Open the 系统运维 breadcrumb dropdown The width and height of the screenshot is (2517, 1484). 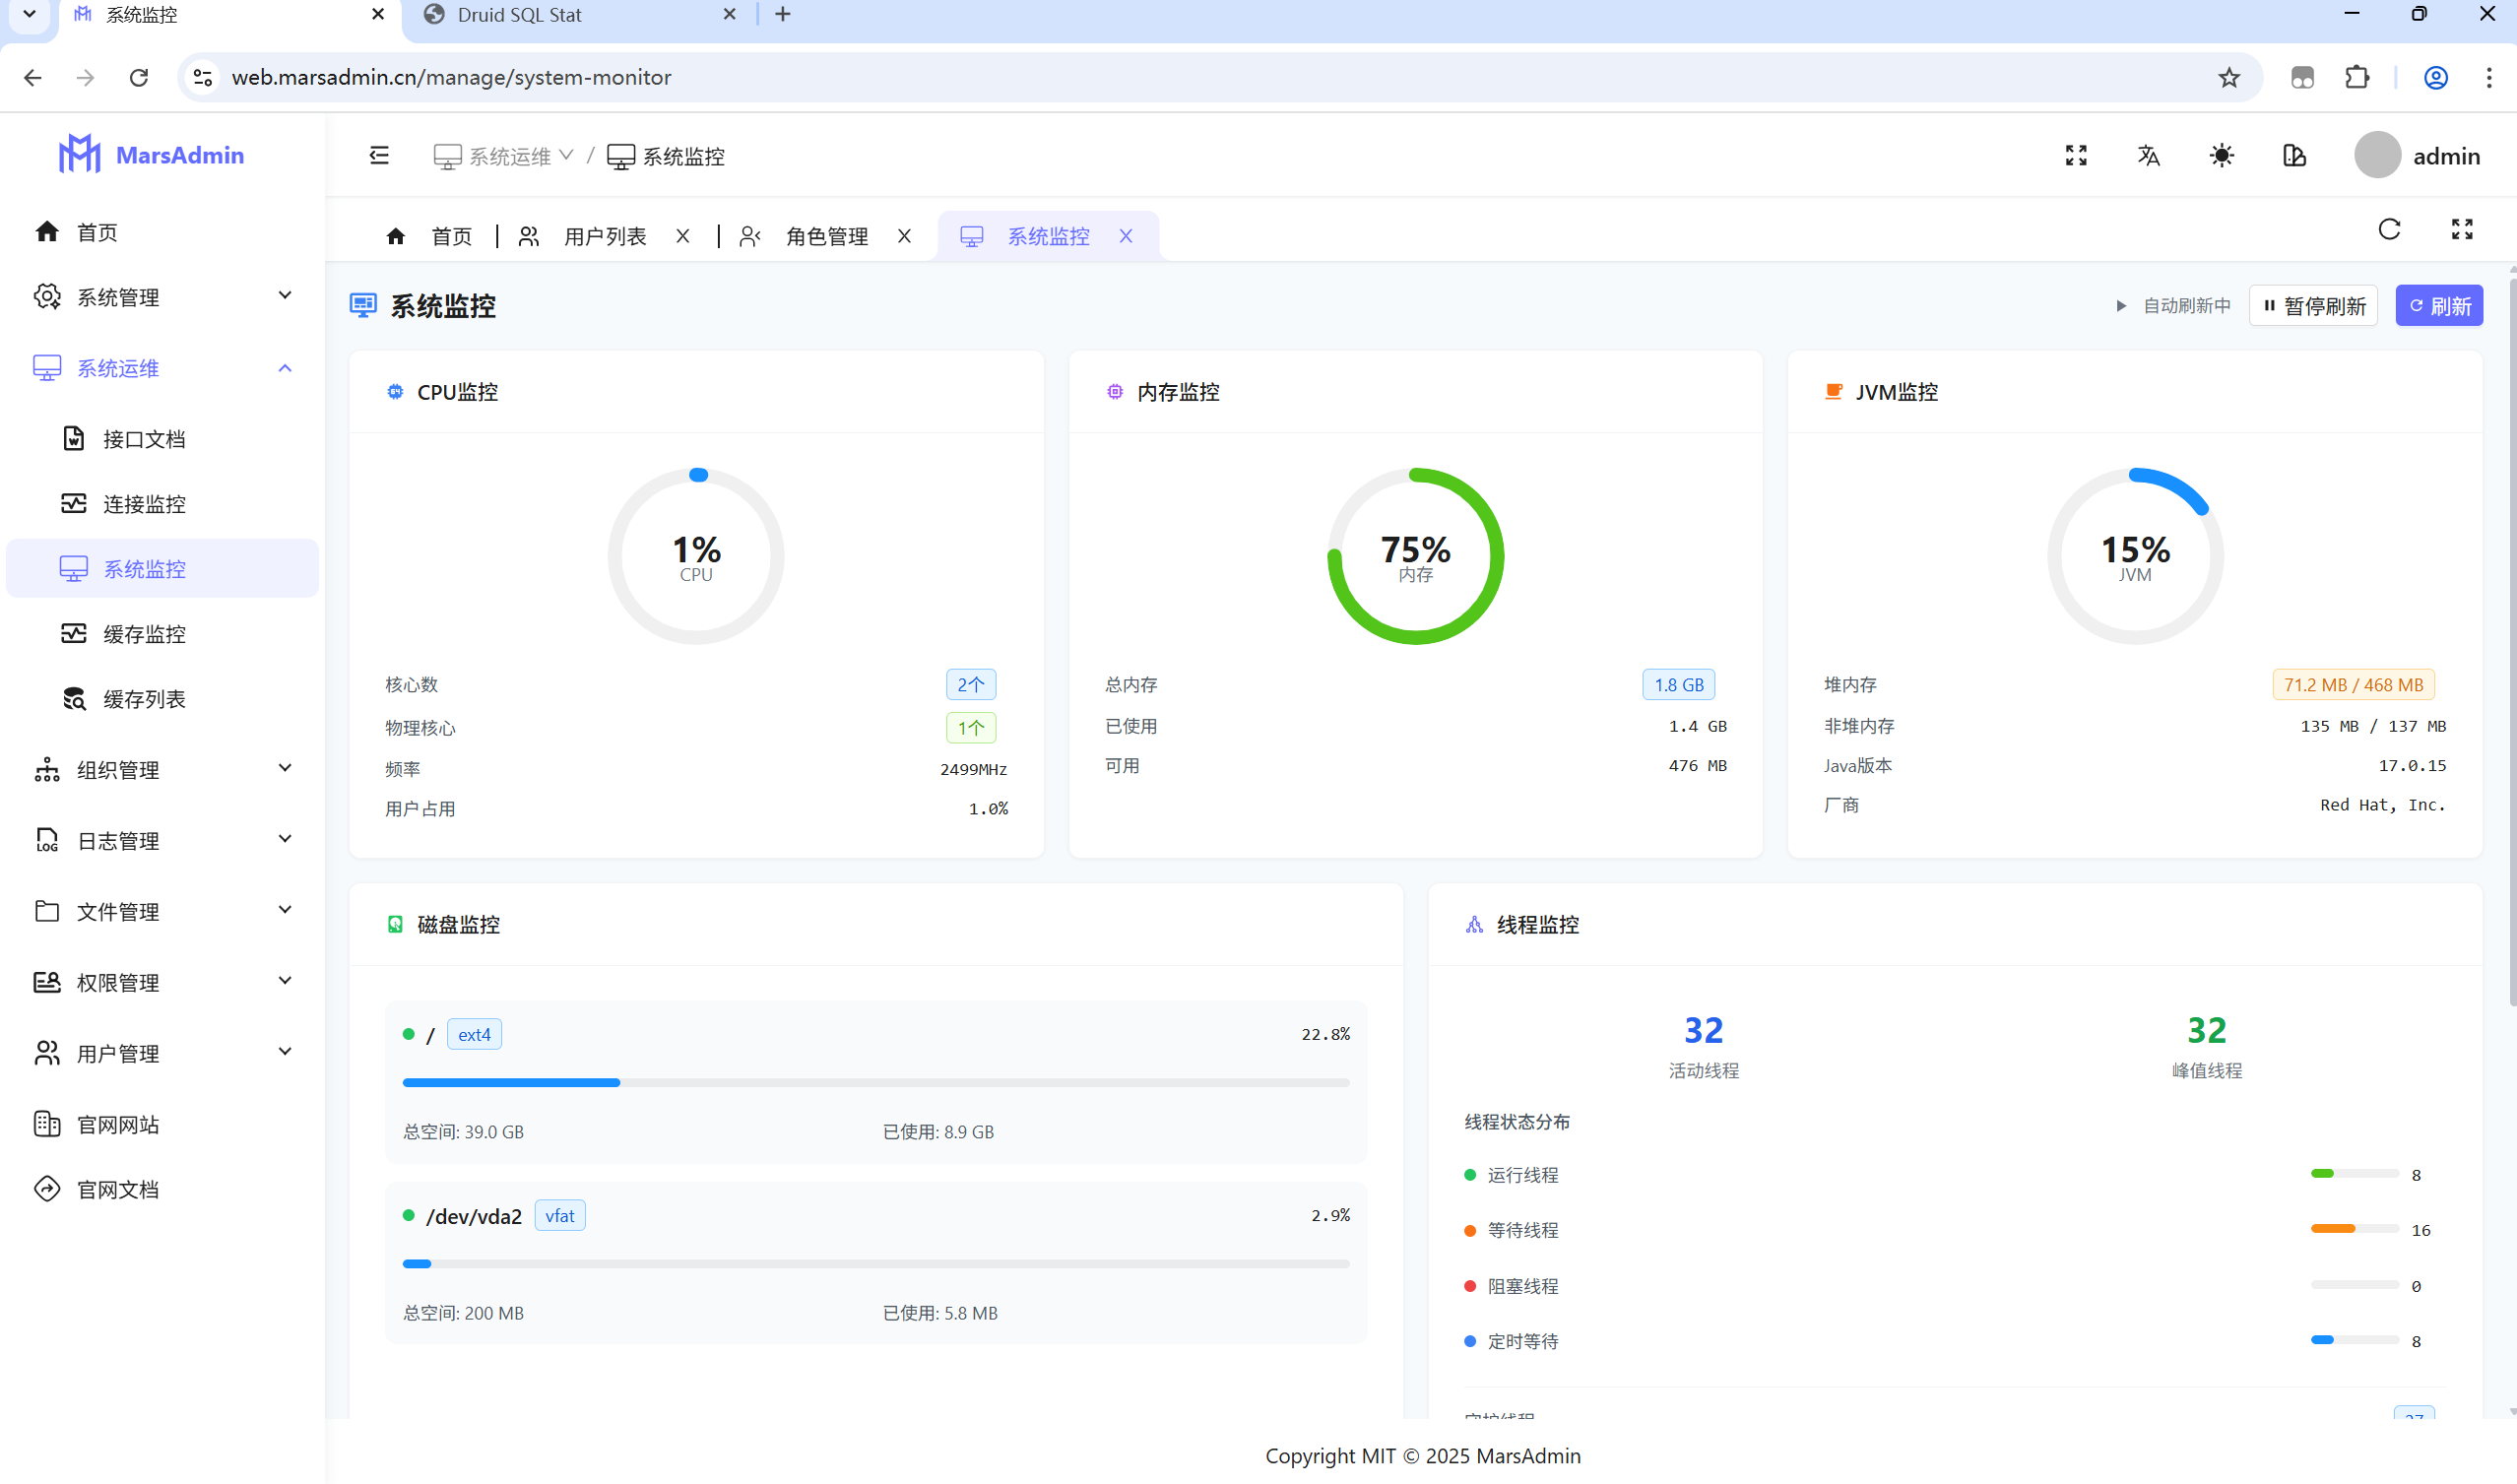coord(508,156)
